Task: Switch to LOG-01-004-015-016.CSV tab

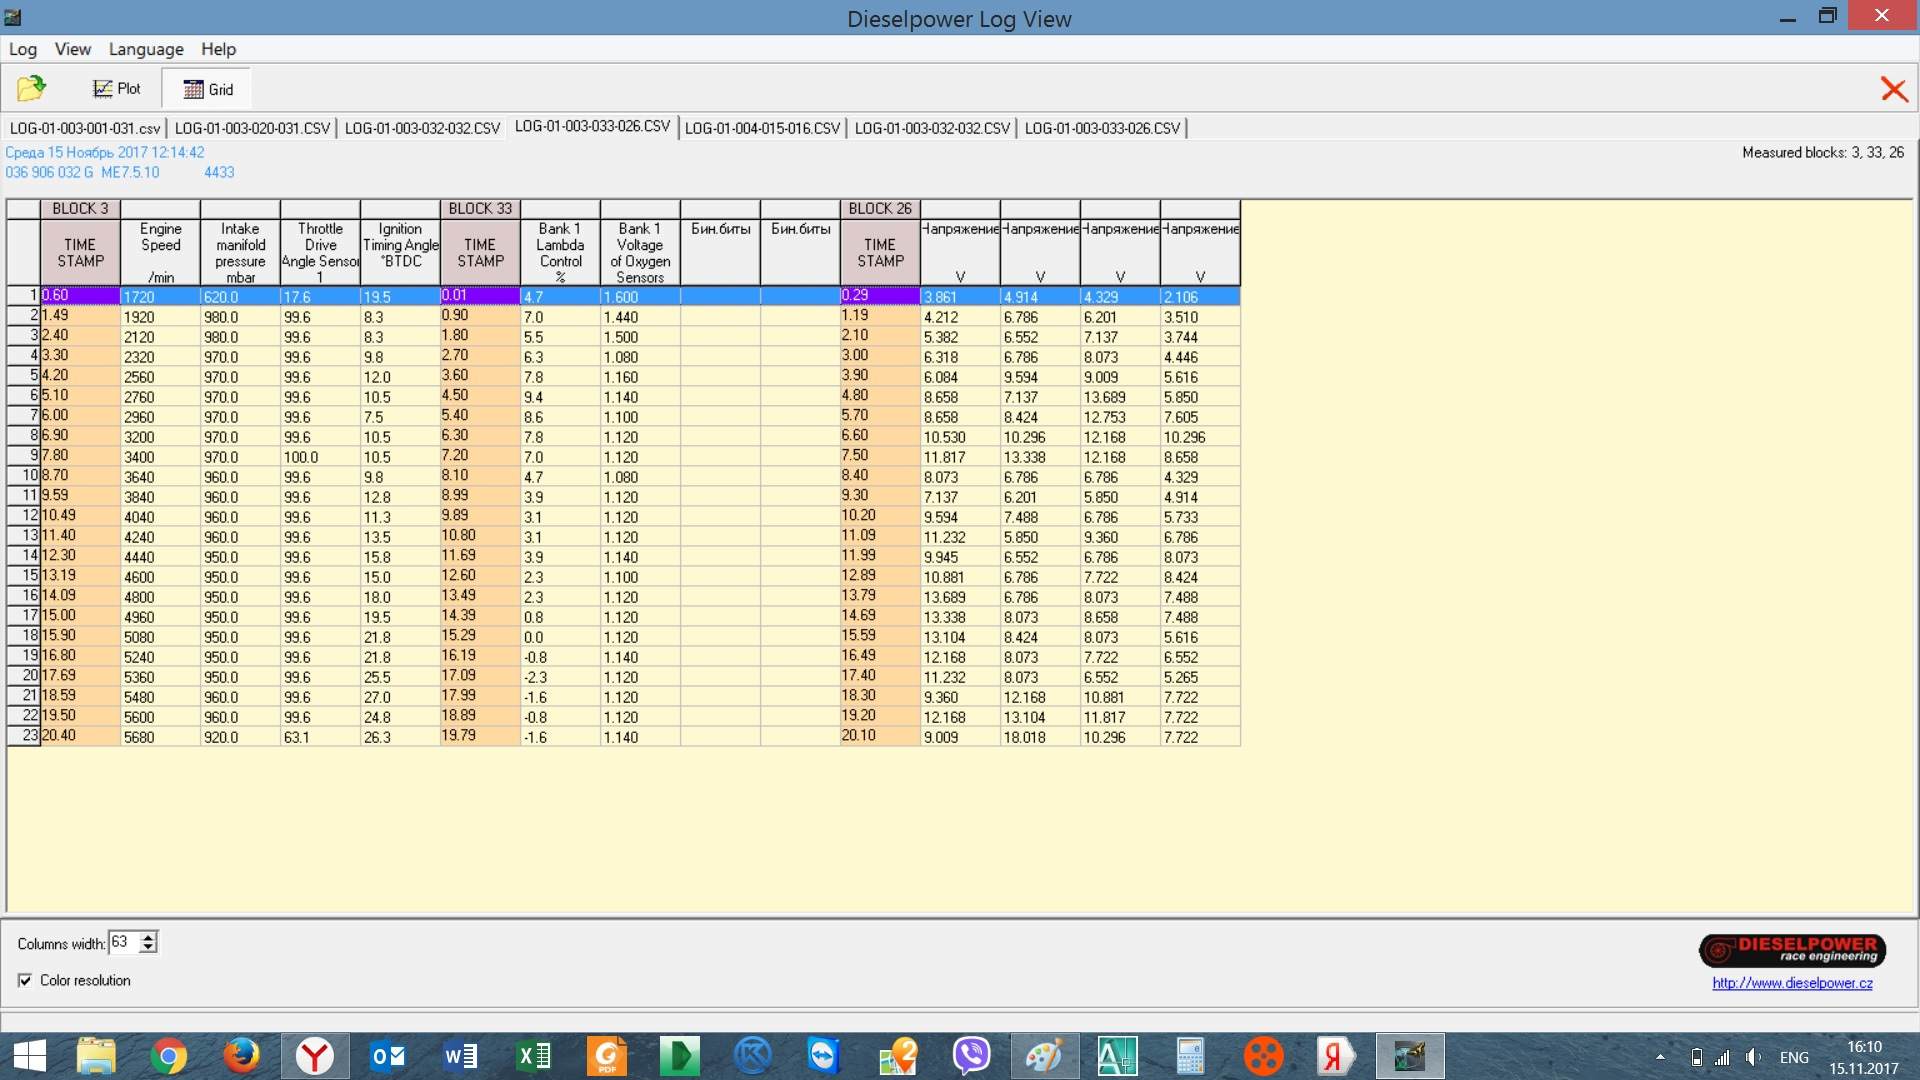Action: [x=762, y=128]
